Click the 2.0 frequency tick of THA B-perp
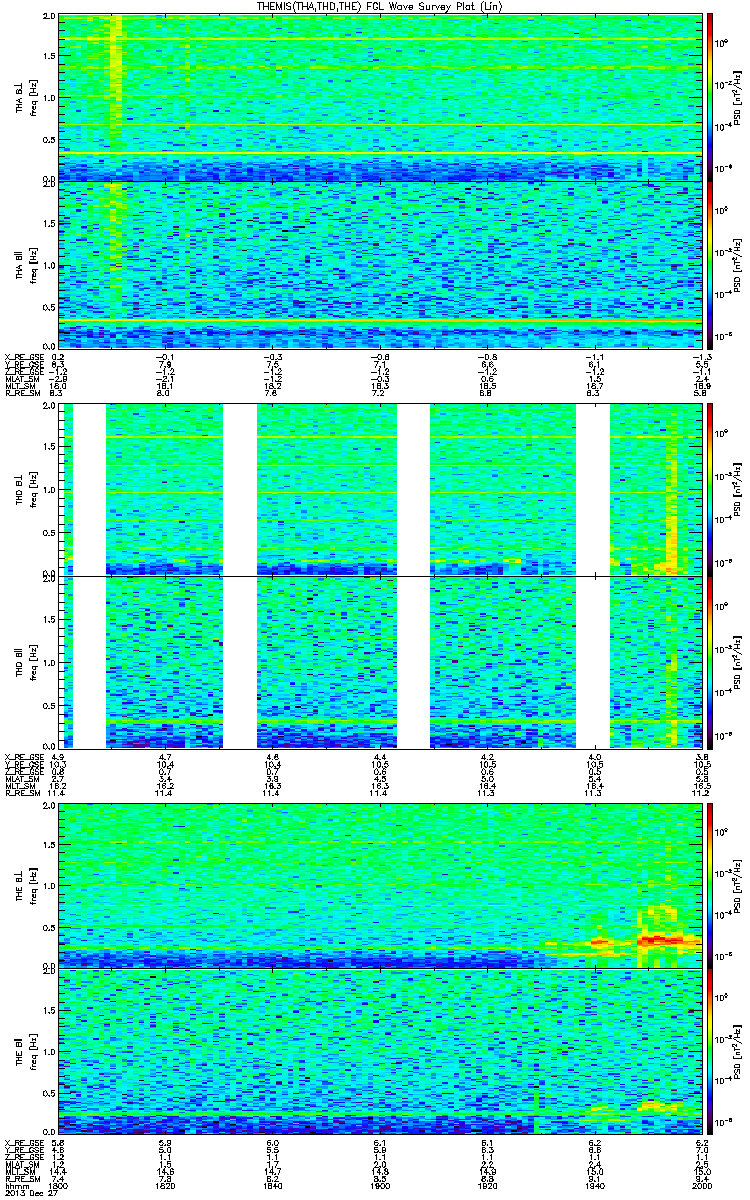 coord(49,18)
